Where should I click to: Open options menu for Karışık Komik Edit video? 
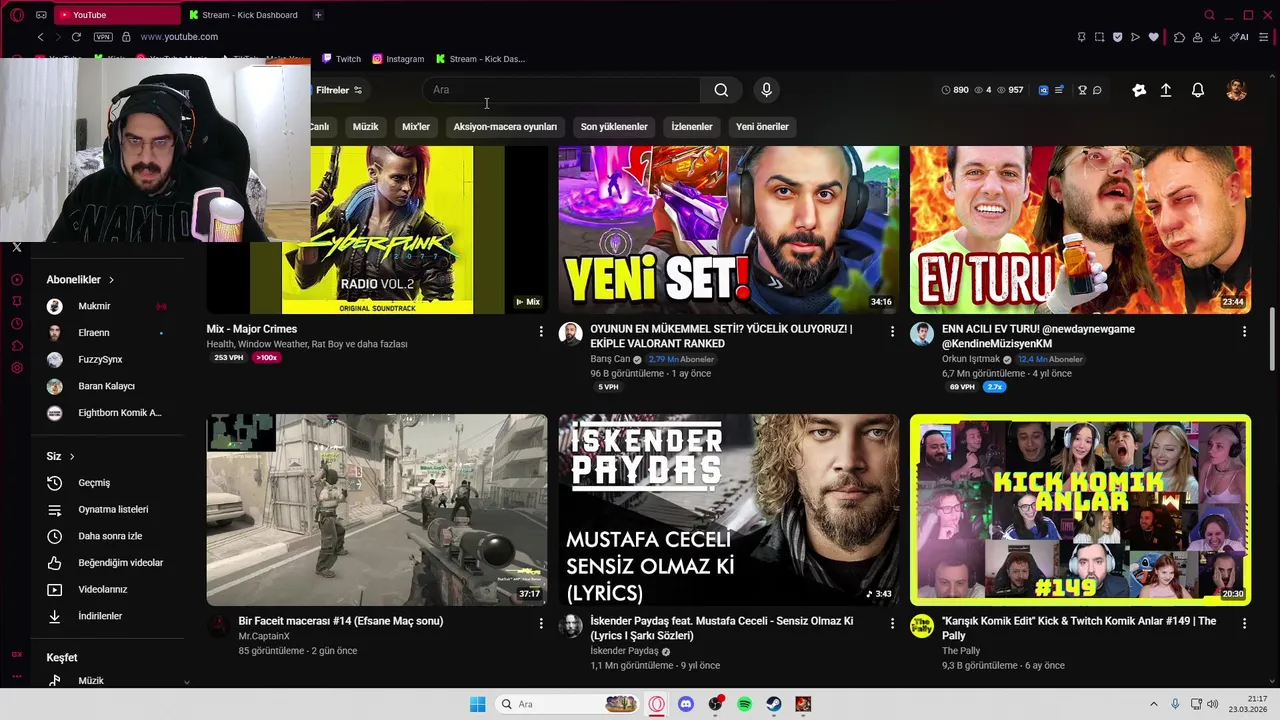click(1244, 623)
